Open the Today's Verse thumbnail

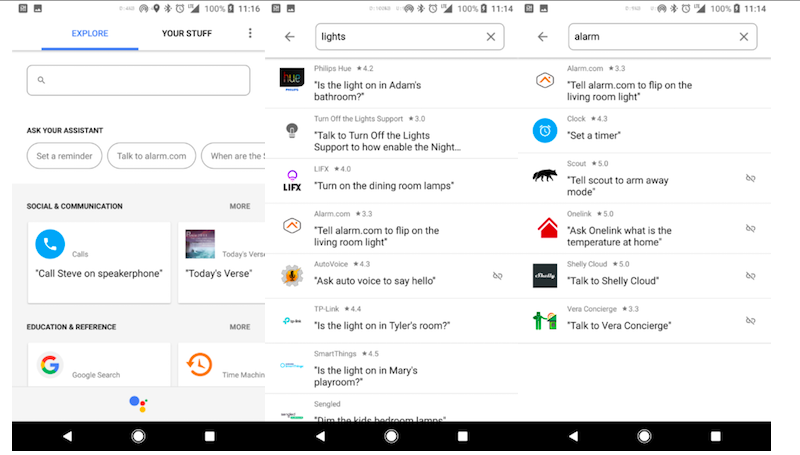point(200,244)
